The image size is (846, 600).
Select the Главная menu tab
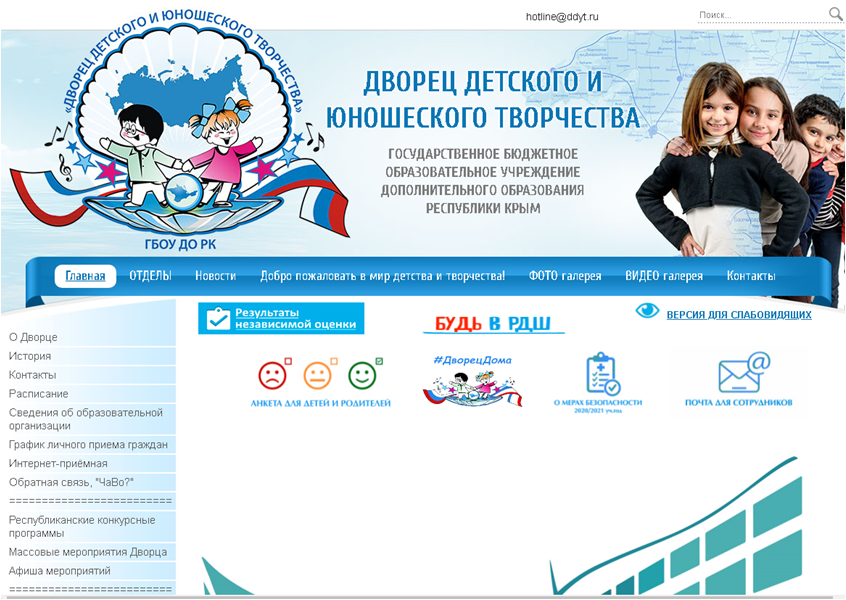pyautogui.click(x=85, y=276)
